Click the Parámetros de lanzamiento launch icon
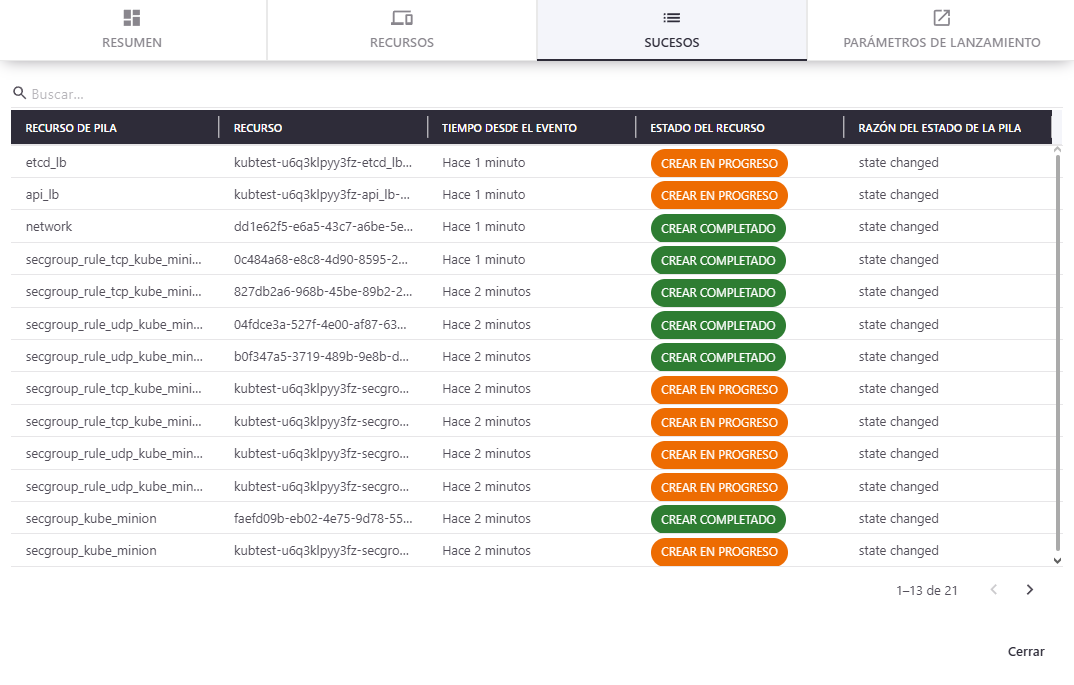1074x685 pixels. [x=941, y=18]
